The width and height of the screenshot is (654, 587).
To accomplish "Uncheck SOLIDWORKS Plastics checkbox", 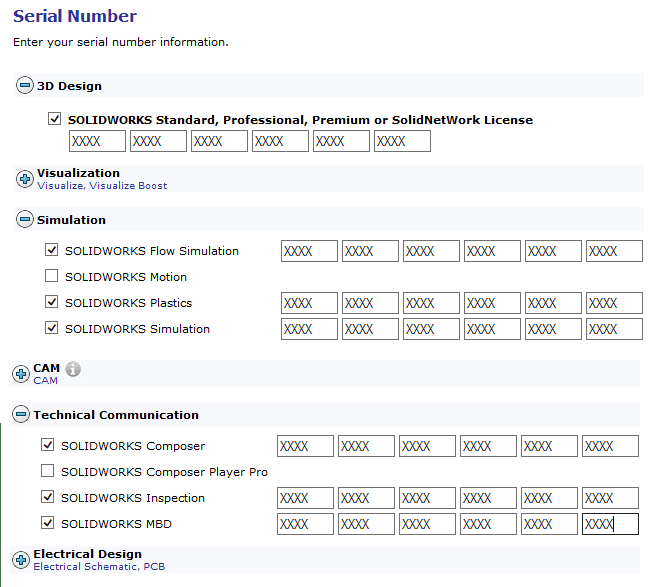I will pyautogui.click(x=52, y=303).
